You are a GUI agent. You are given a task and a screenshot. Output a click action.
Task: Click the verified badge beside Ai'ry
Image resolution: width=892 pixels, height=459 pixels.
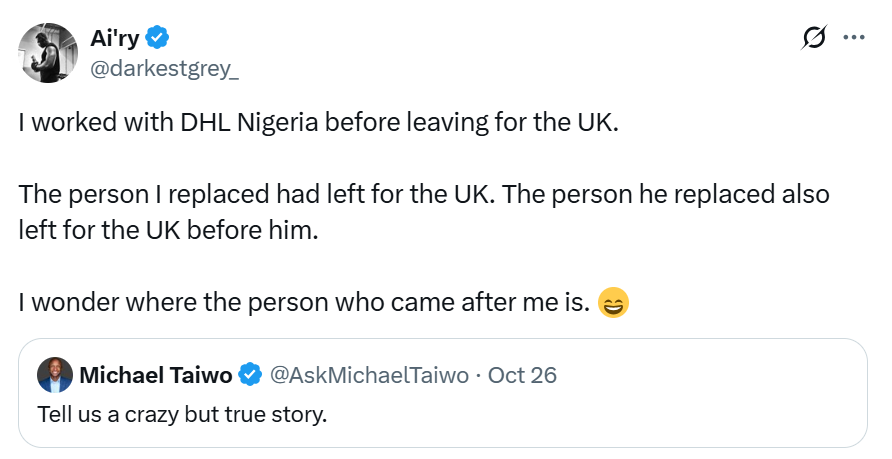158,39
